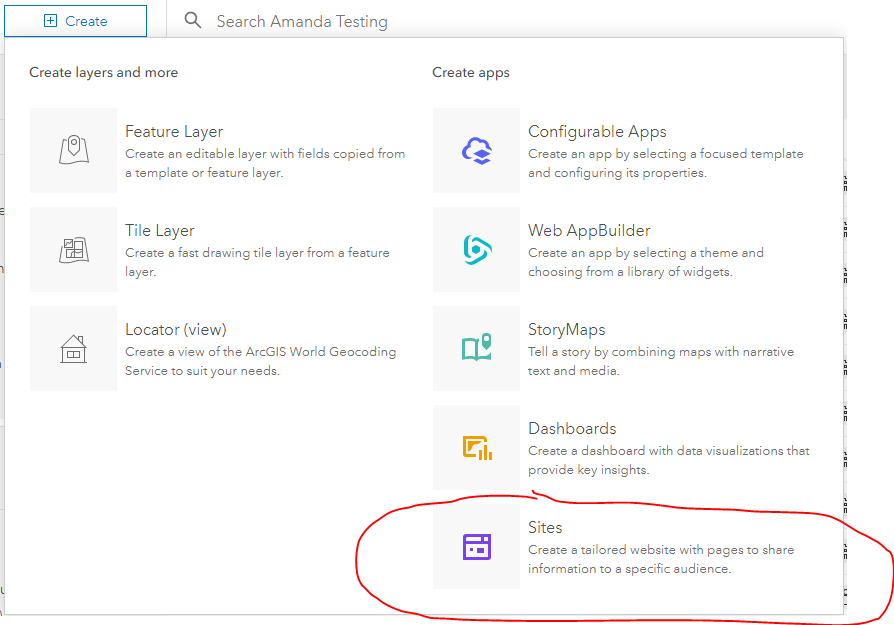Click the plus icon in Create button
This screenshot has width=894, height=625.
(x=50, y=21)
